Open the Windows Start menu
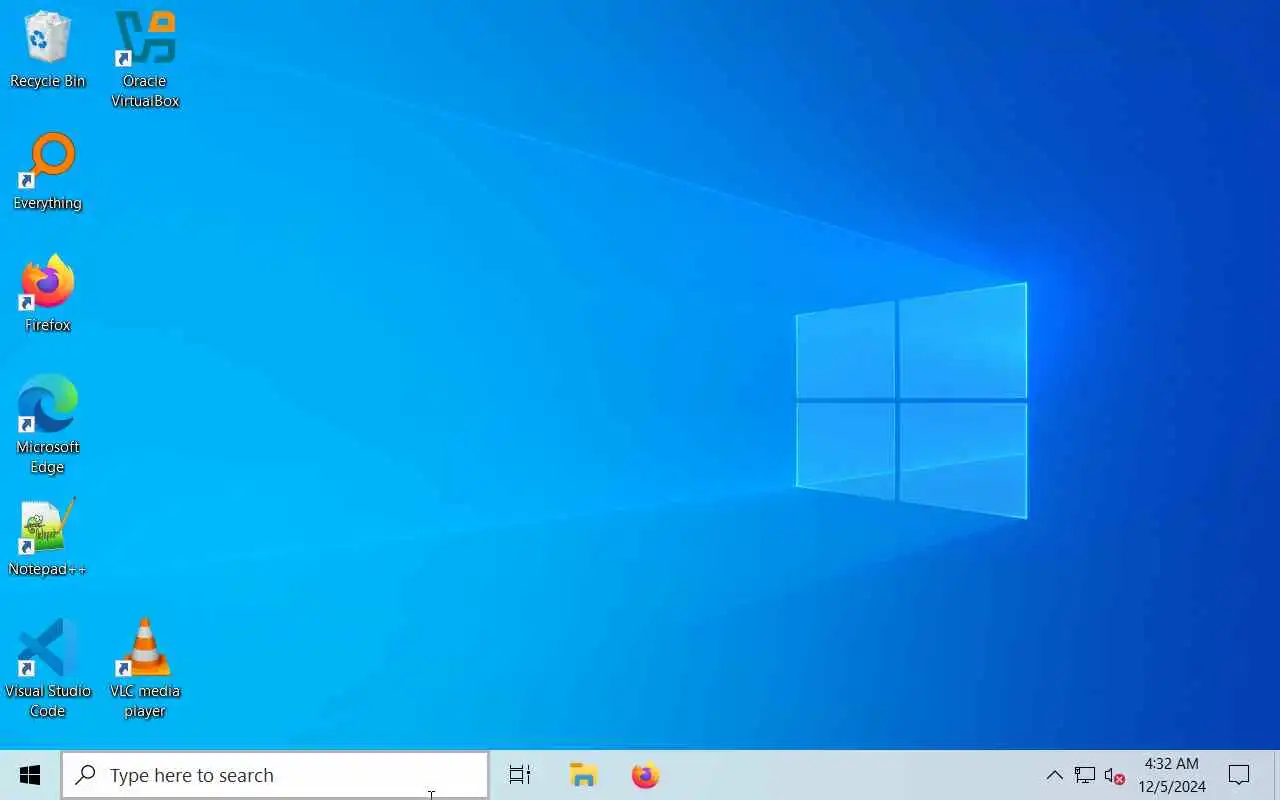 pyautogui.click(x=30, y=775)
